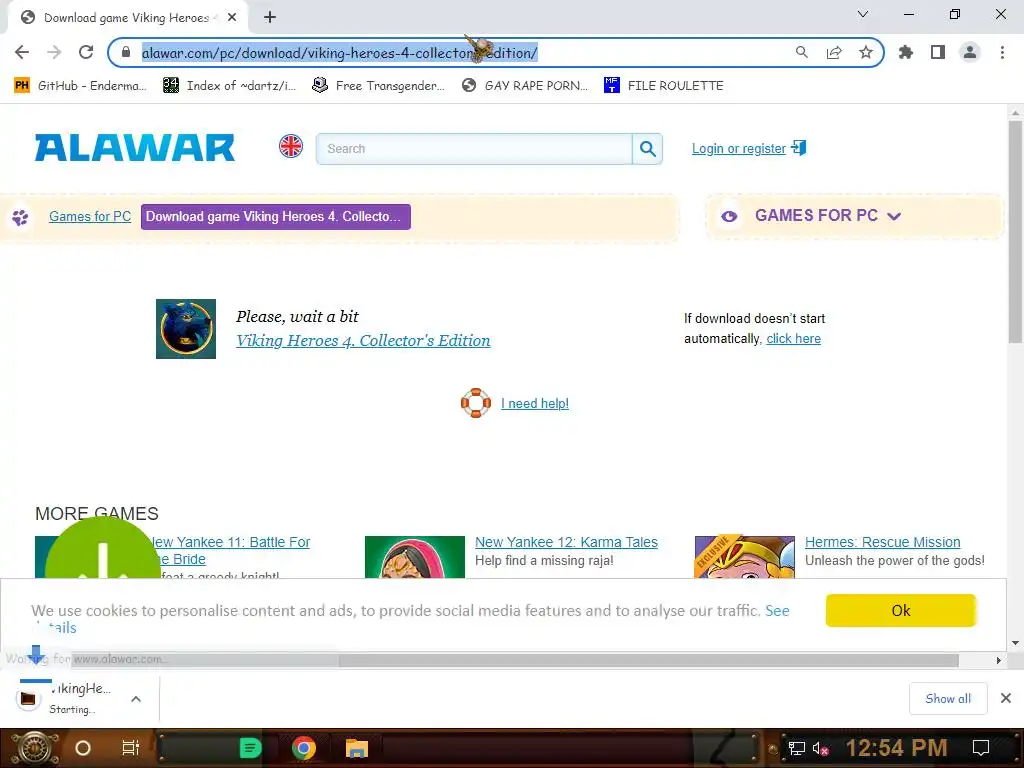Open Viking Heroes 4. Collector's Edition link
Screen dimensions: 1024x768
point(363,341)
